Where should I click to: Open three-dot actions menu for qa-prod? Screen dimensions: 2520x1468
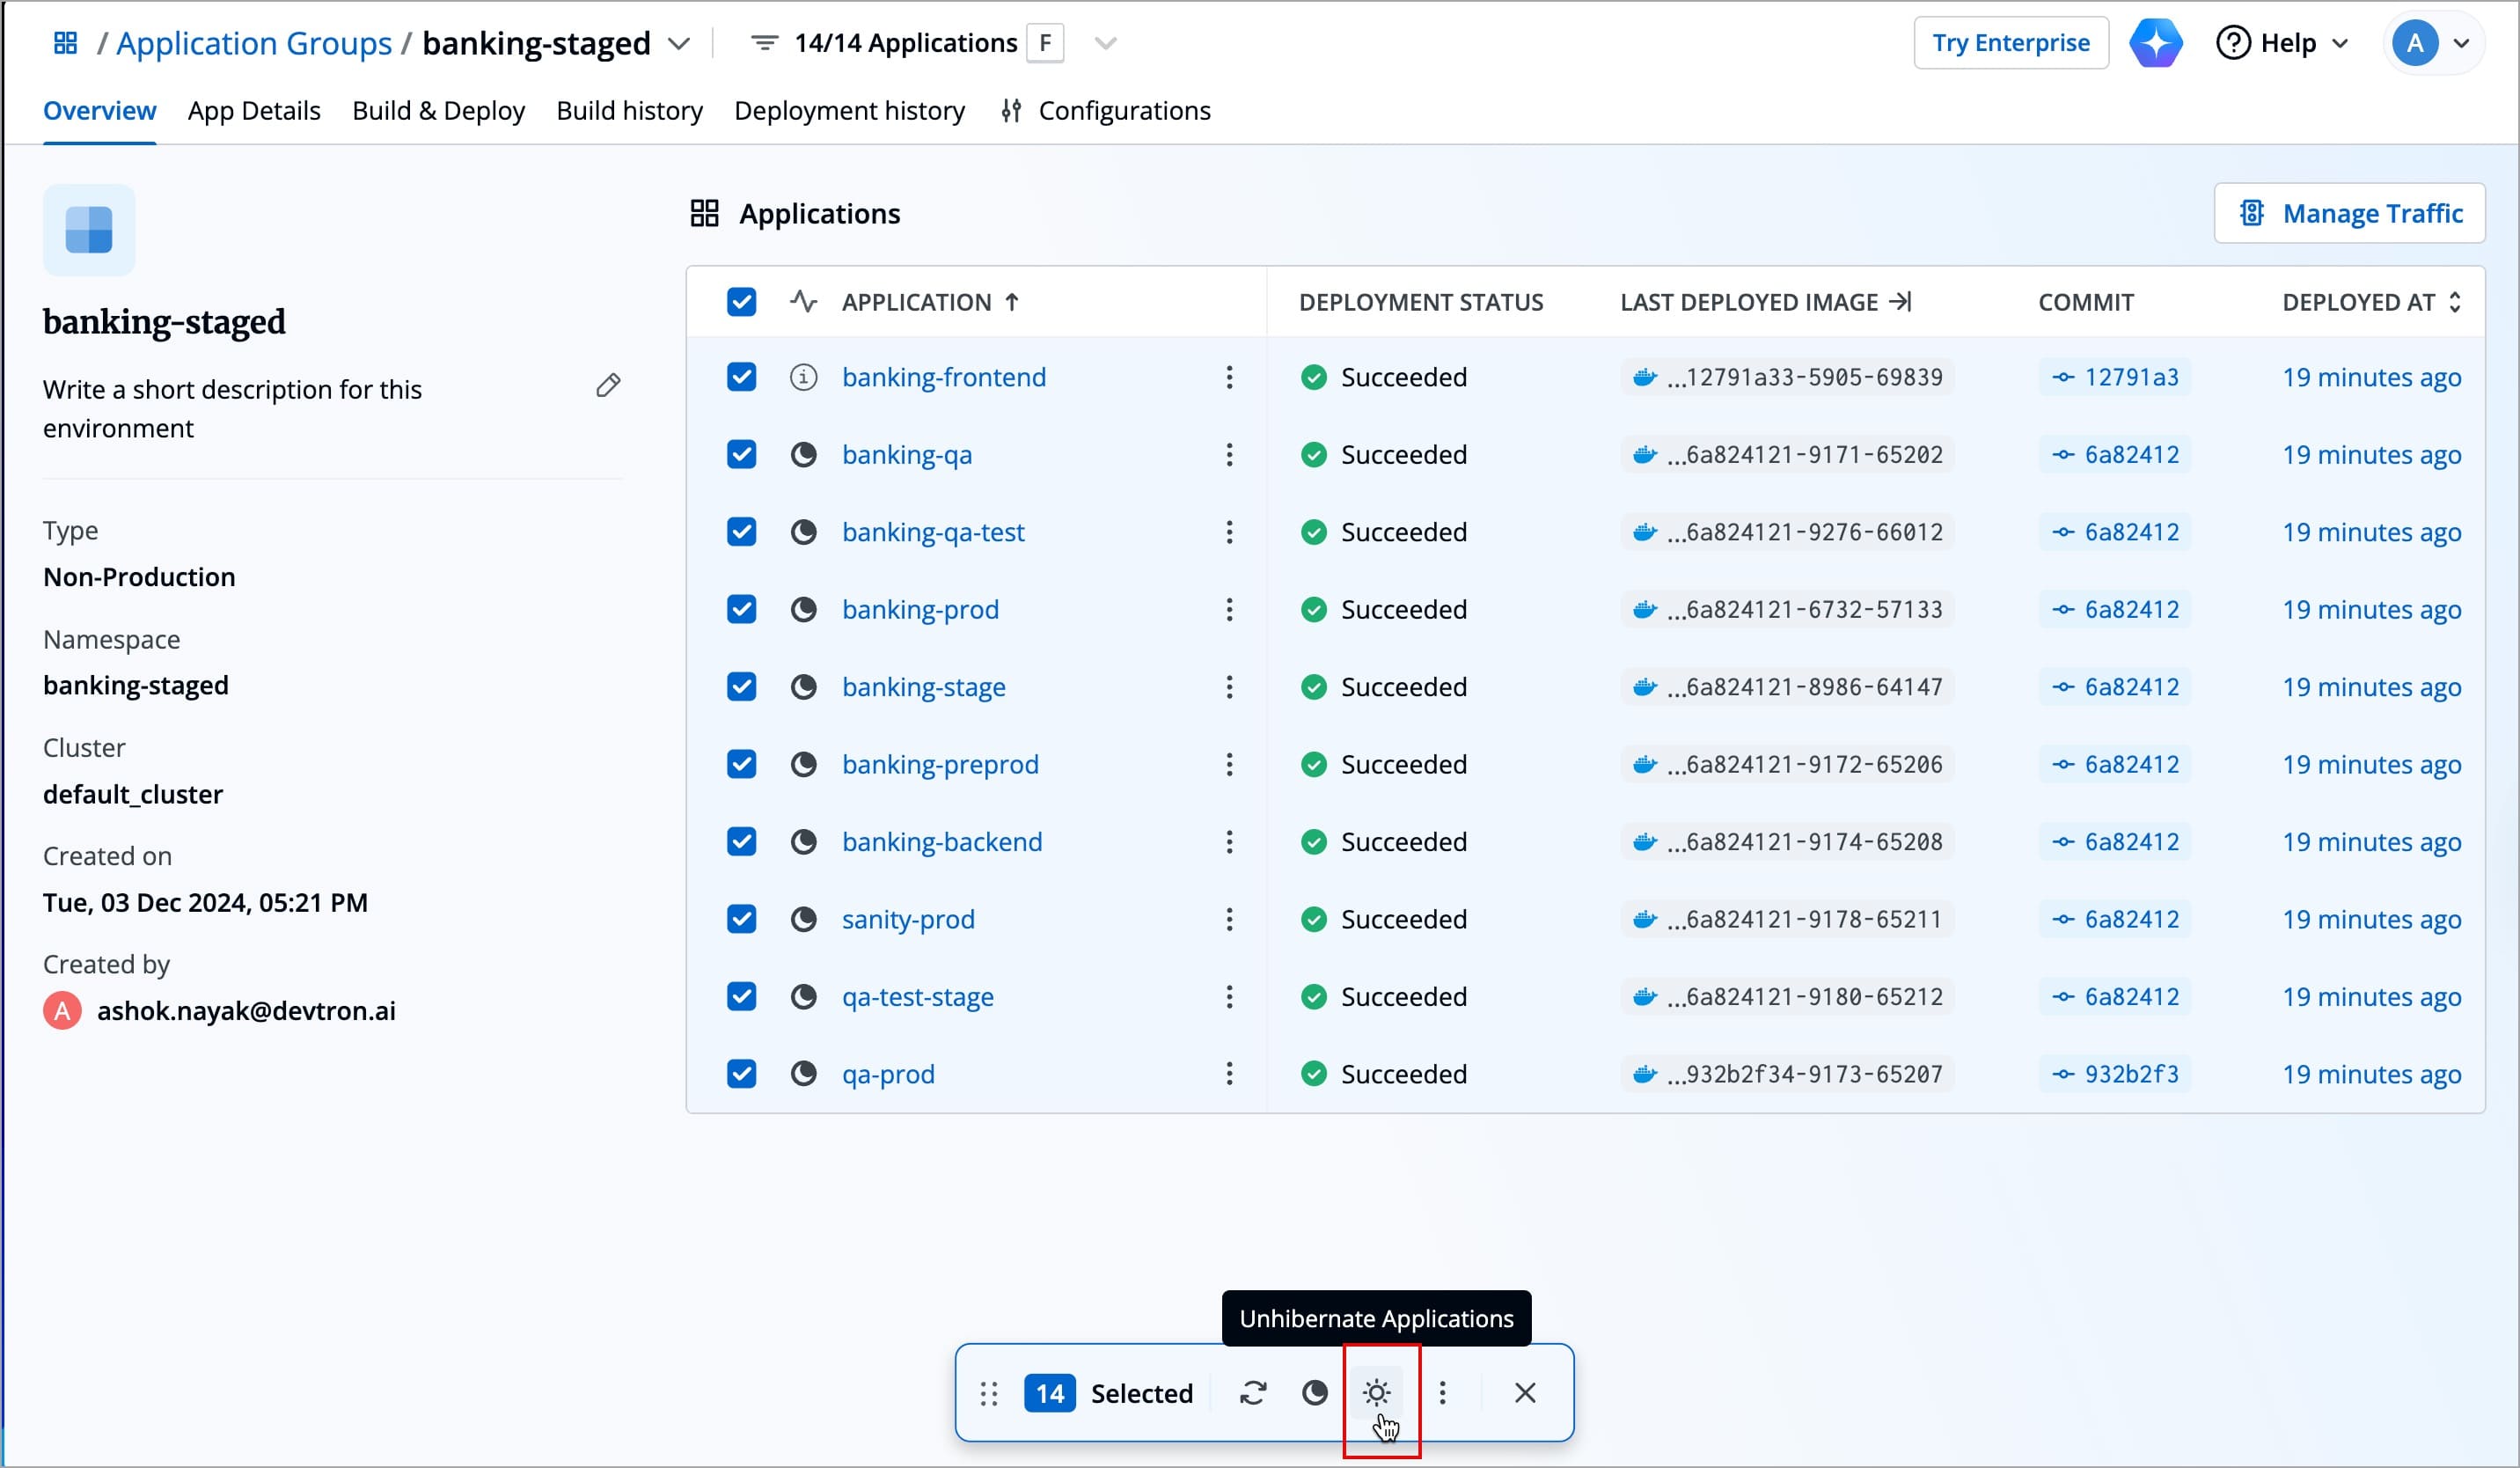[x=1228, y=1073]
